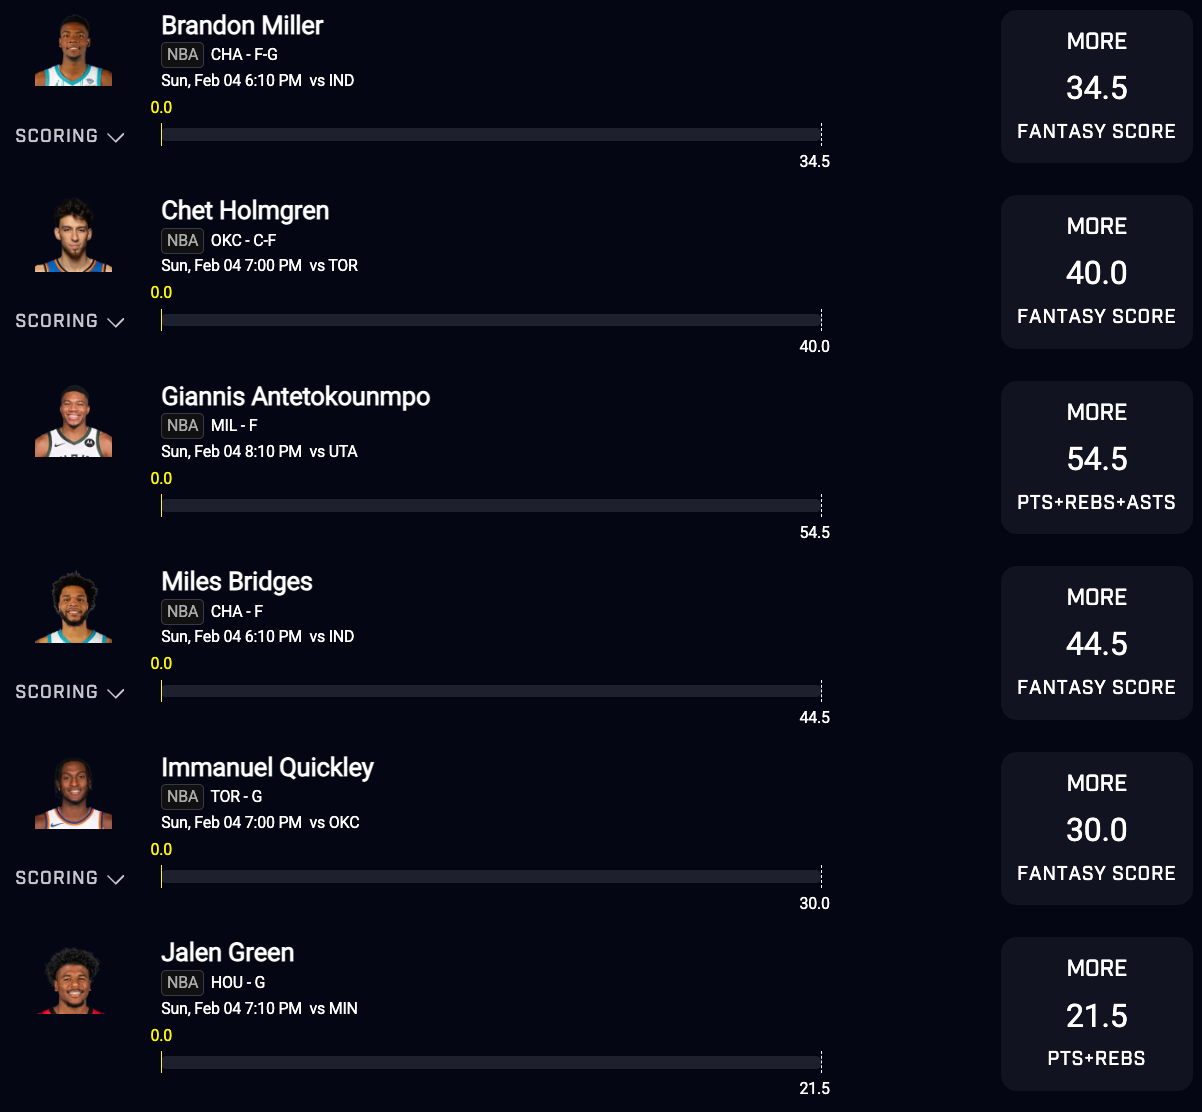The image size is (1202, 1112).
Task: Click the NBA badge under Brandon Miller
Action: coord(182,55)
